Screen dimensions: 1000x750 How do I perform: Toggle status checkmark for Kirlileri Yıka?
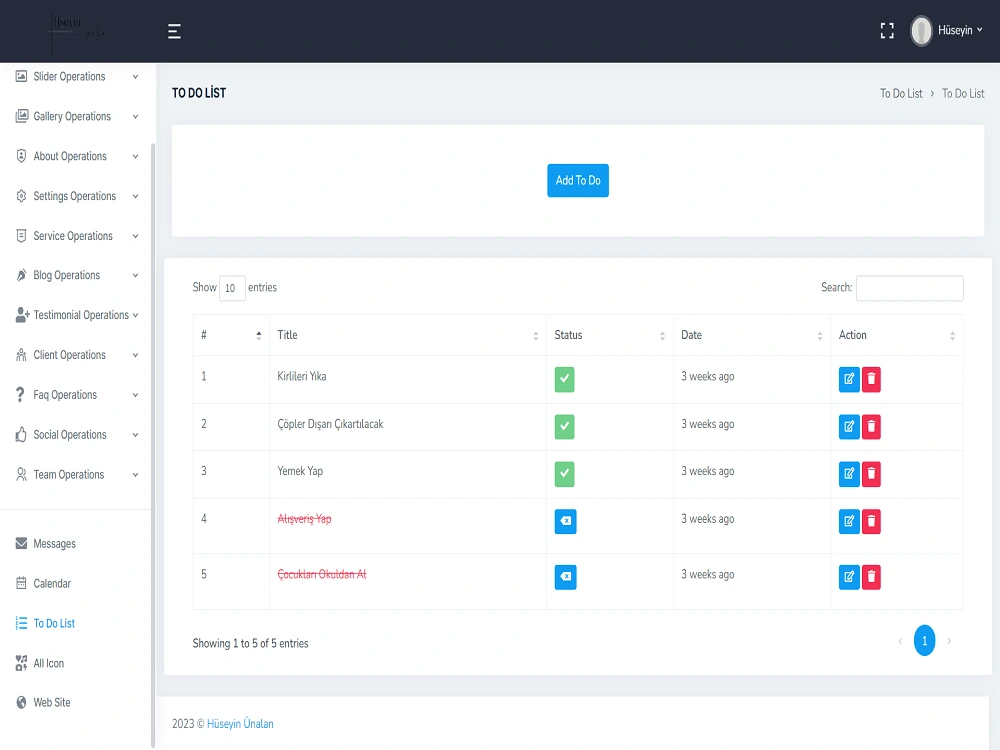point(564,379)
